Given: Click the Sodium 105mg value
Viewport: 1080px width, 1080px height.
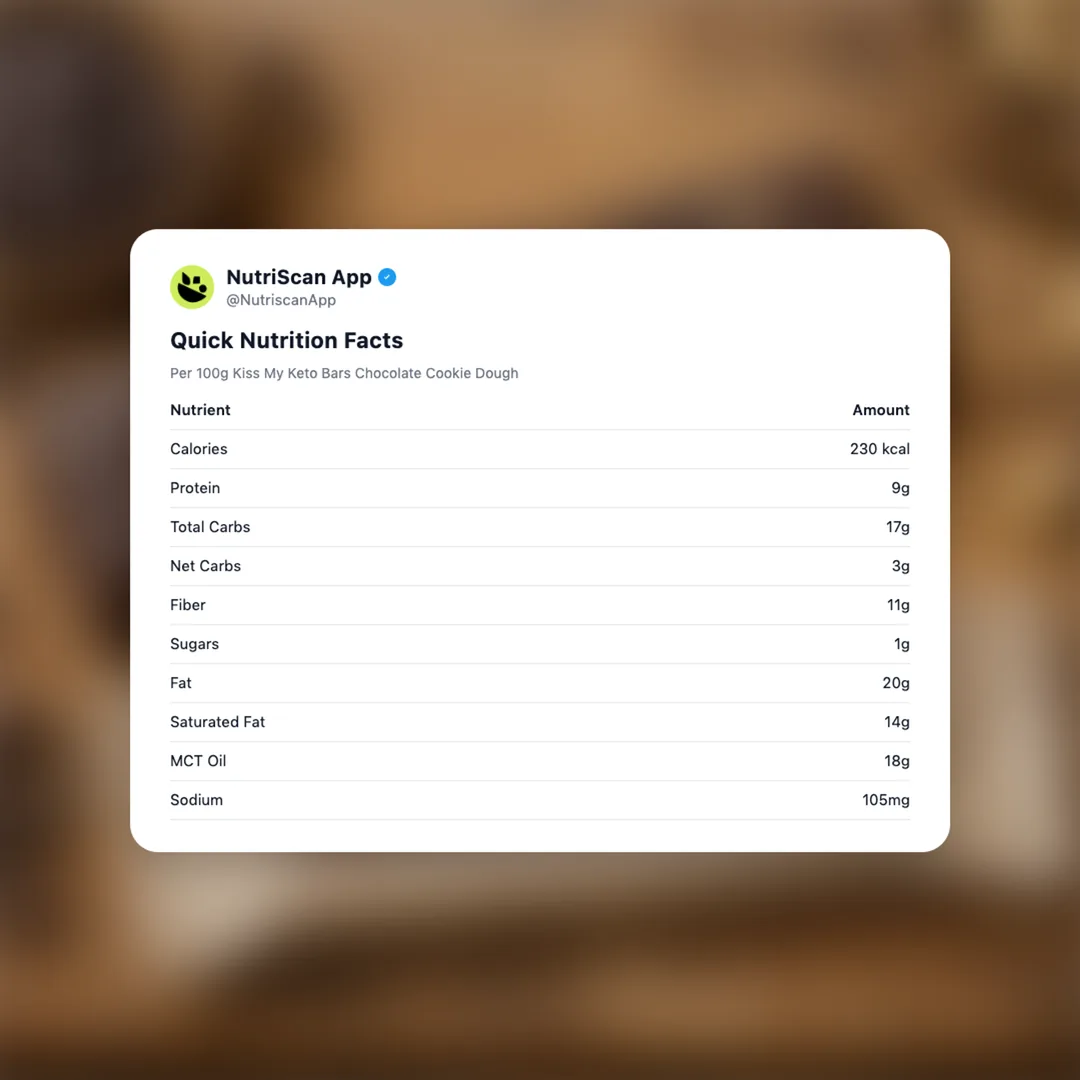Looking at the screenshot, I should 885,800.
